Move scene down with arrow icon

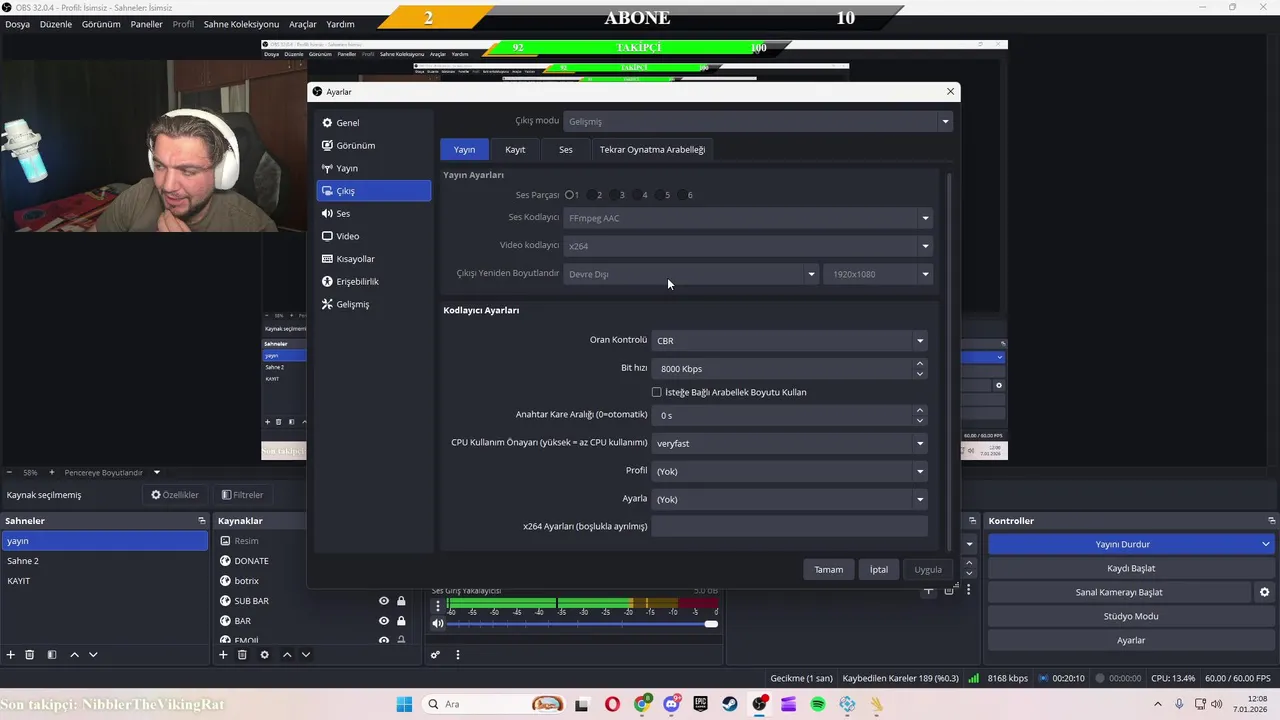[x=93, y=655]
